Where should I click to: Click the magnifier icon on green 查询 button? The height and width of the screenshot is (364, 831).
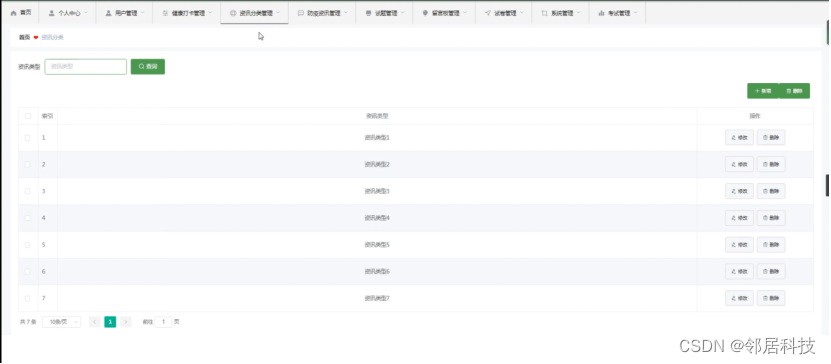(x=142, y=67)
